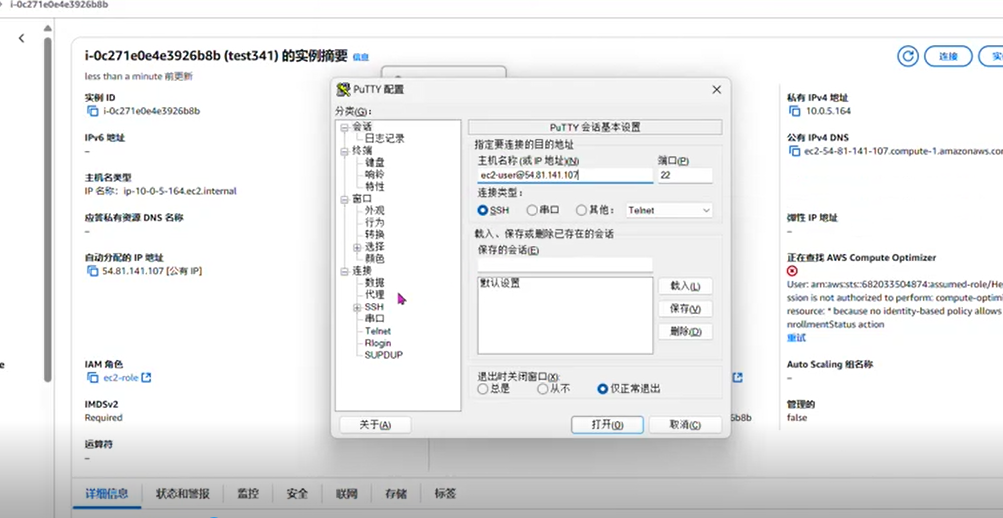Close the PuTTY configuration dialog
The width and height of the screenshot is (1003, 518).
716,90
